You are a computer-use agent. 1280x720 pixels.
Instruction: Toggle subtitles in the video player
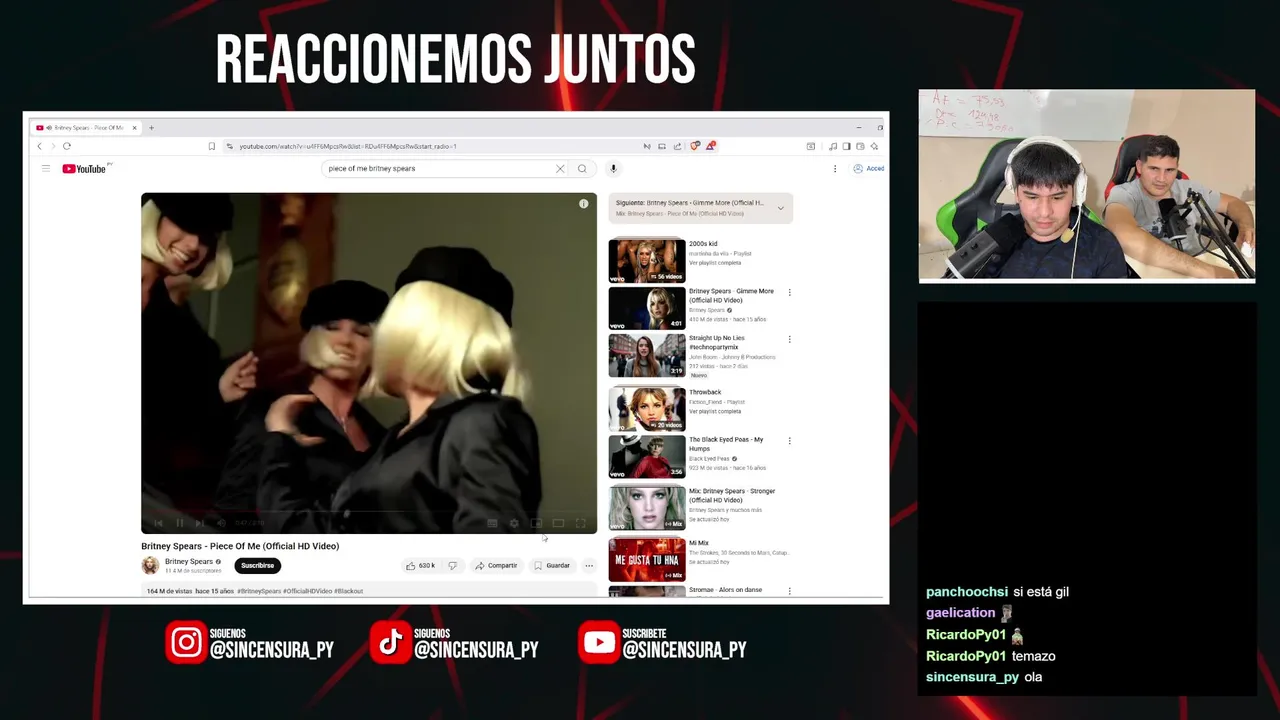(492, 523)
